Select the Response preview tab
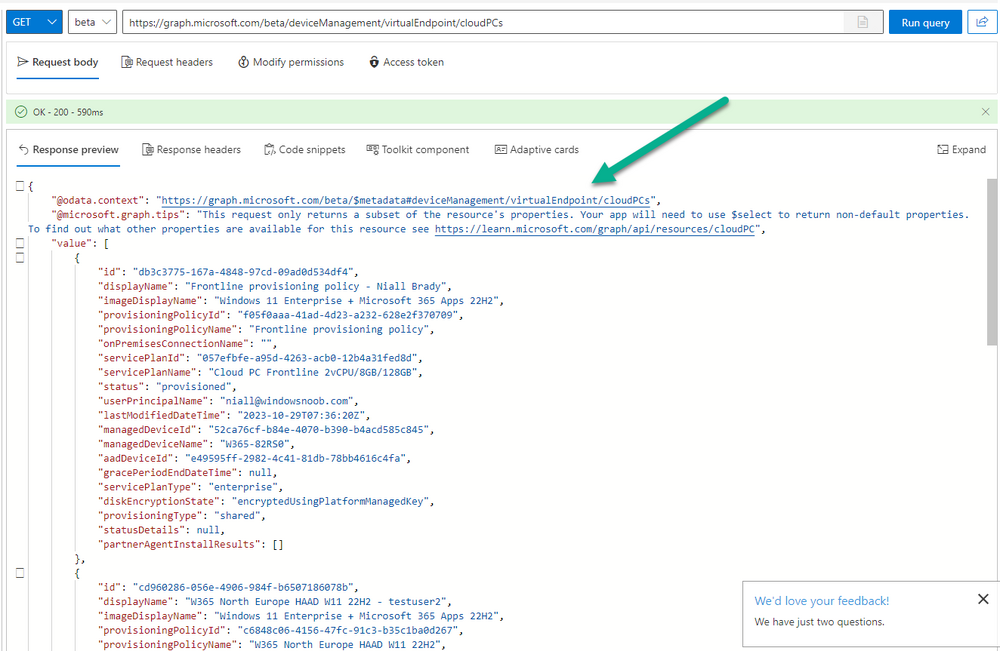This screenshot has height=651, width=1000. (68, 150)
